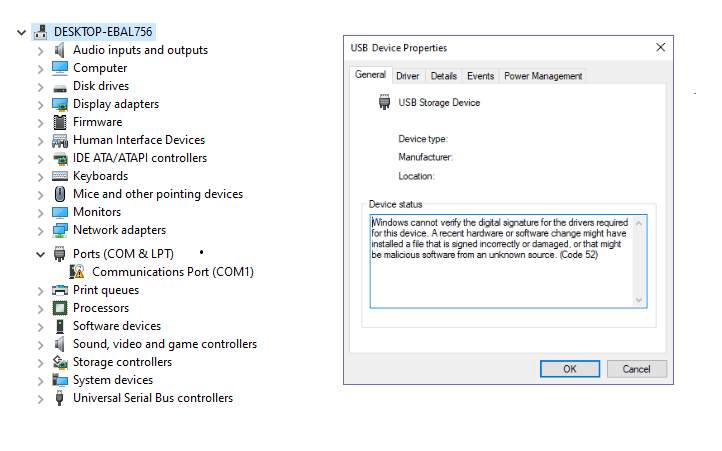Click the Cancel button

click(x=636, y=369)
